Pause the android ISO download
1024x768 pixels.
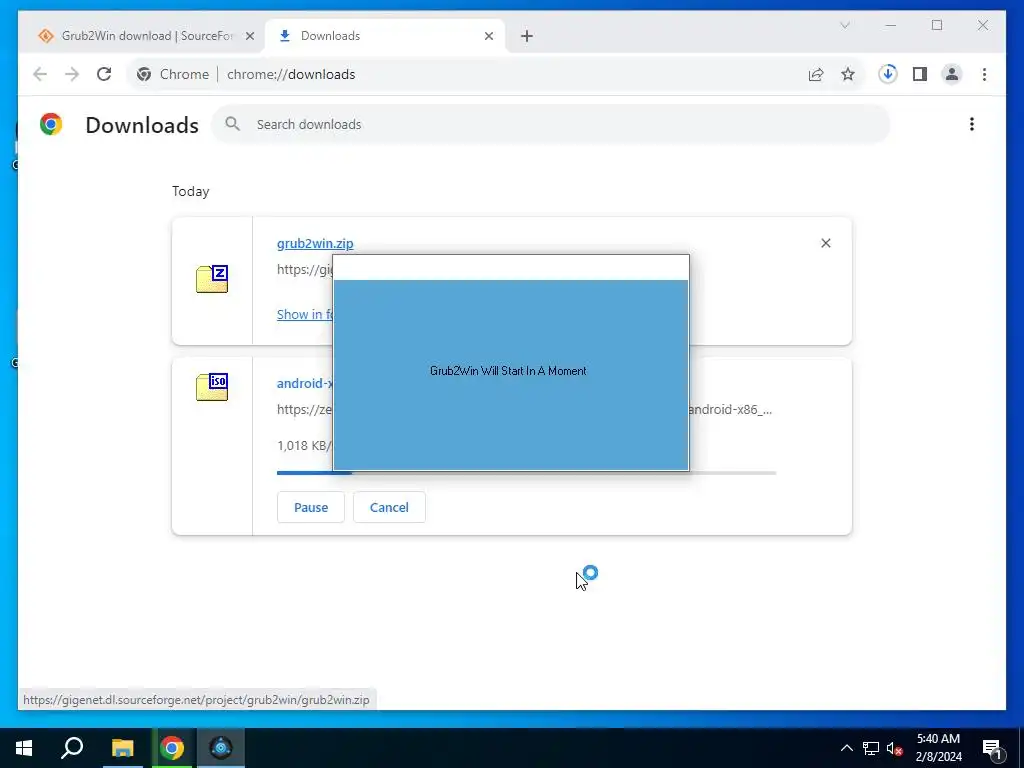point(311,507)
